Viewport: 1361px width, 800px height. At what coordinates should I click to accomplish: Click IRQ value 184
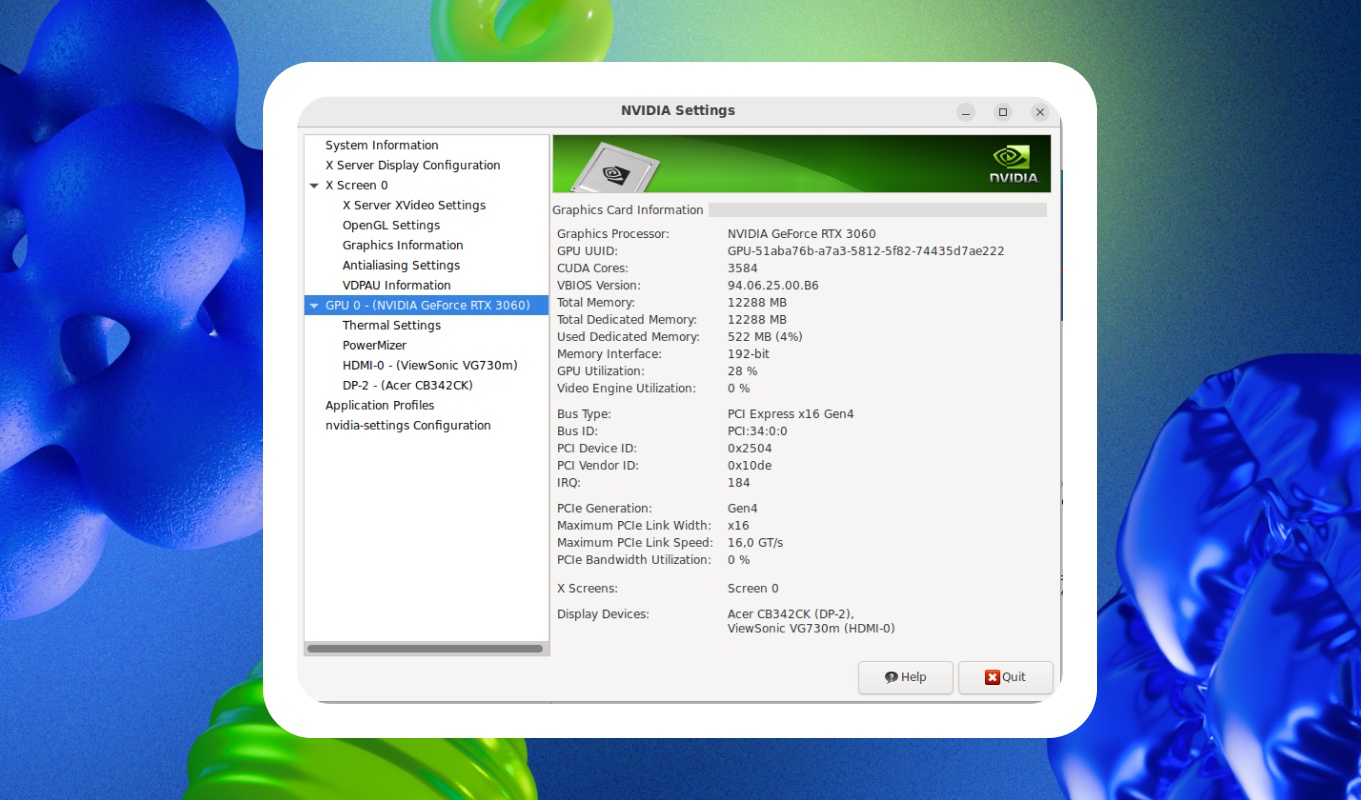(738, 482)
